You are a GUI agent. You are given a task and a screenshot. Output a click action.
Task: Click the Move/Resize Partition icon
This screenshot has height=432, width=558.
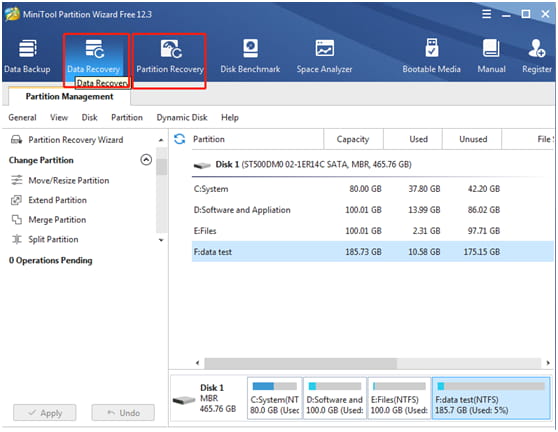click(x=16, y=180)
